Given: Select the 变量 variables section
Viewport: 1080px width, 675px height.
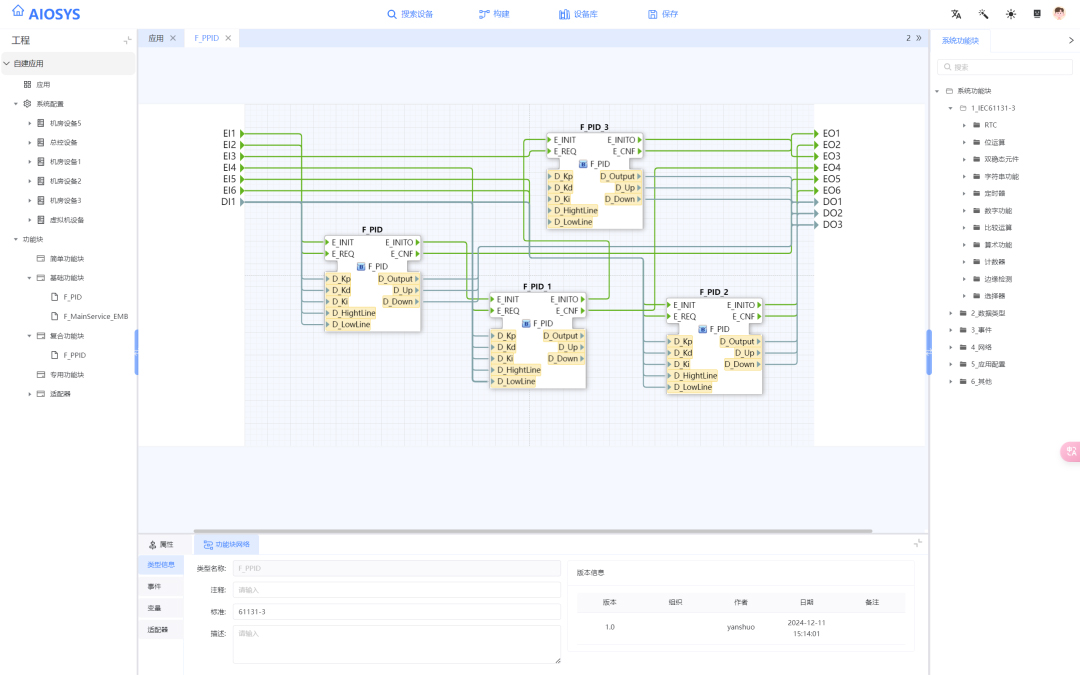Looking at the screenshot, I should click(154, 608).
